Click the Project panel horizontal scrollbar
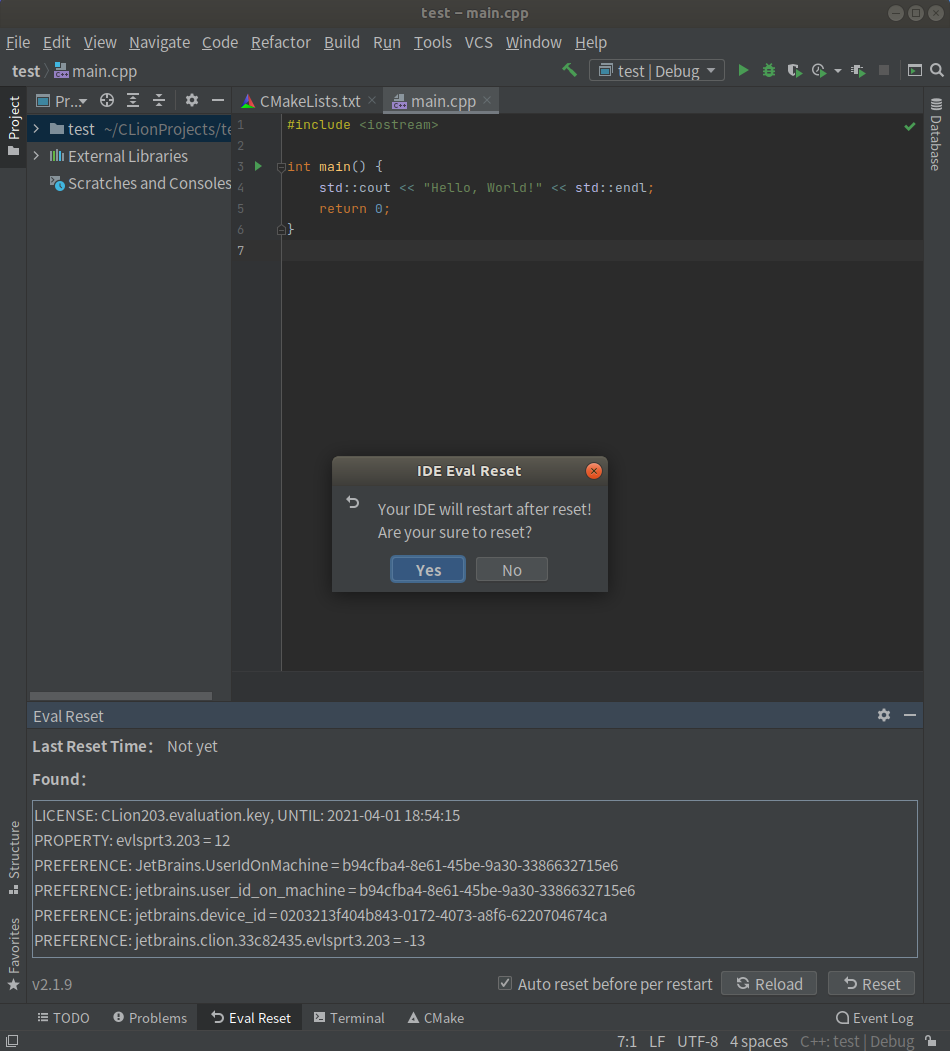 tap(121, 696)
